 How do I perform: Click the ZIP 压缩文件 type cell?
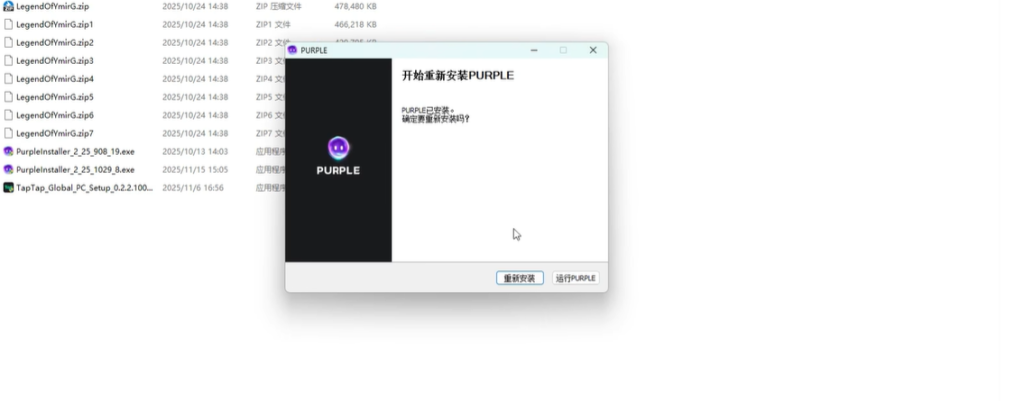click(278, 6)
